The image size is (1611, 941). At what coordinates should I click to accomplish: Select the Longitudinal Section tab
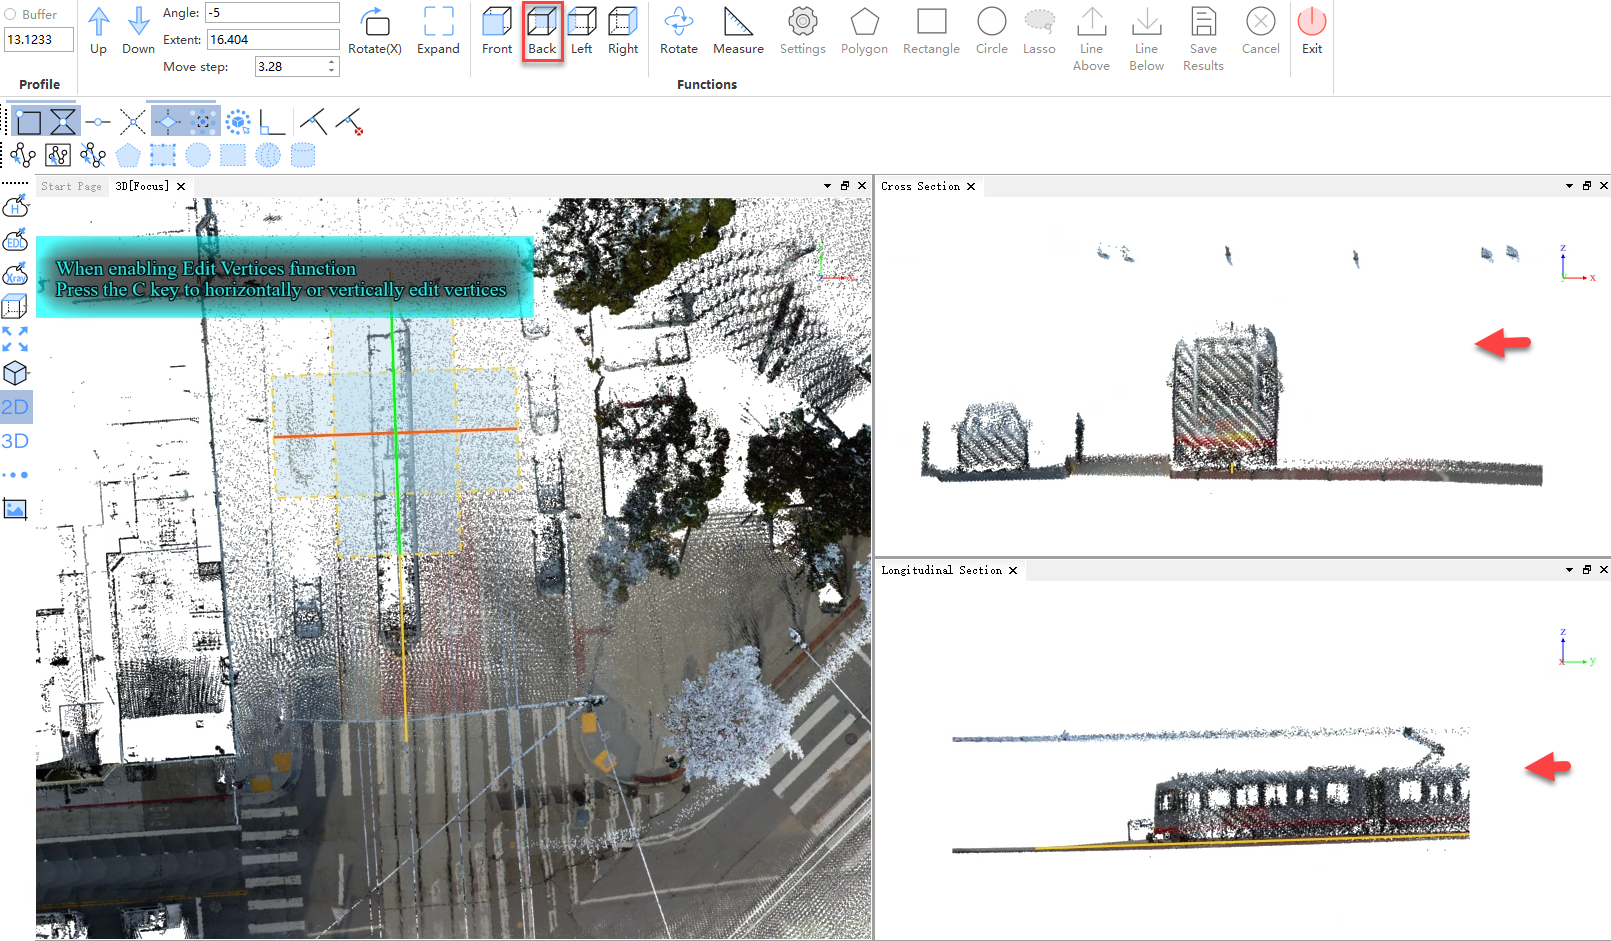coord(941,570)
